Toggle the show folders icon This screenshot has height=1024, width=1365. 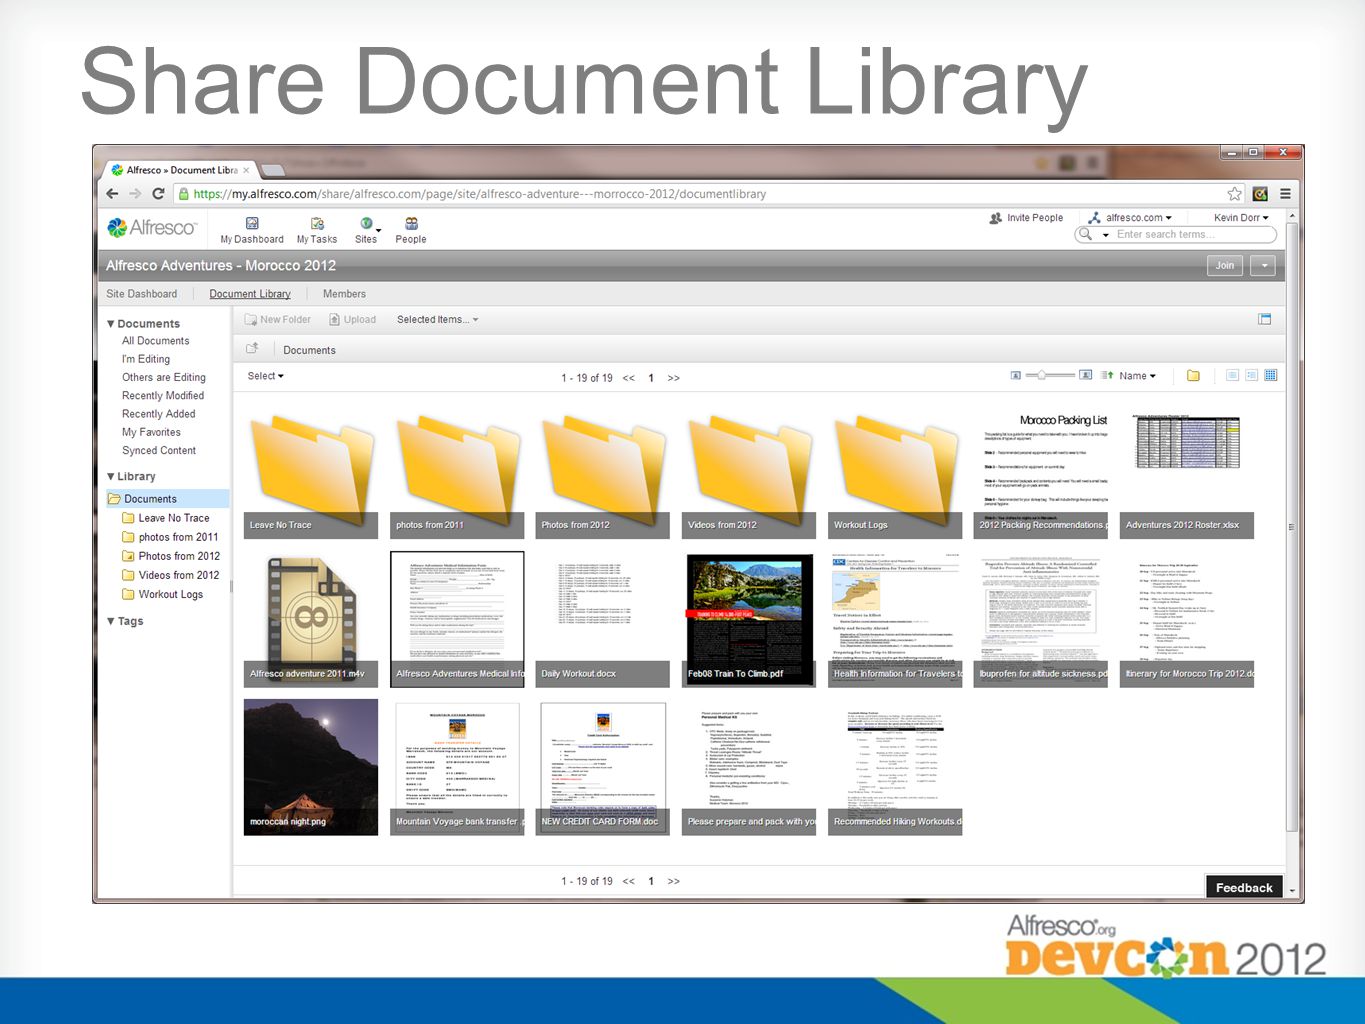[1193, 376]
